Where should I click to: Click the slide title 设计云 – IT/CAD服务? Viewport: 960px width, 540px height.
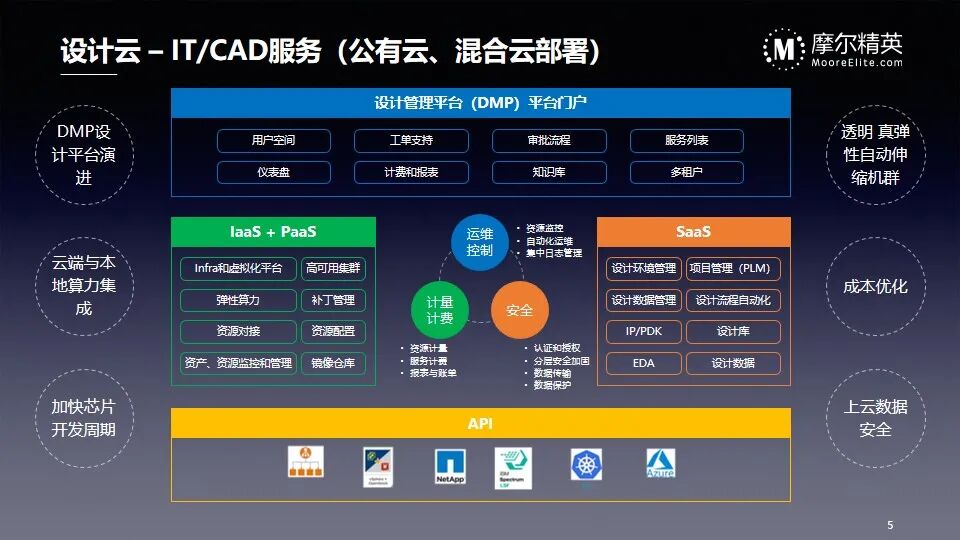pyautogui.click(x=191, y=51)
